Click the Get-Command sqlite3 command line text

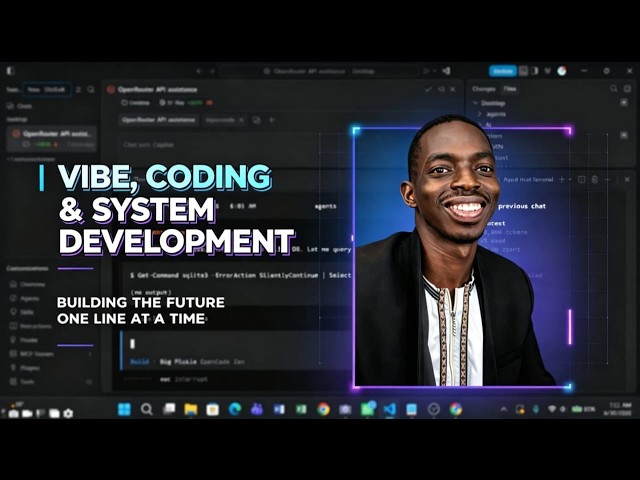click(240, 276)
